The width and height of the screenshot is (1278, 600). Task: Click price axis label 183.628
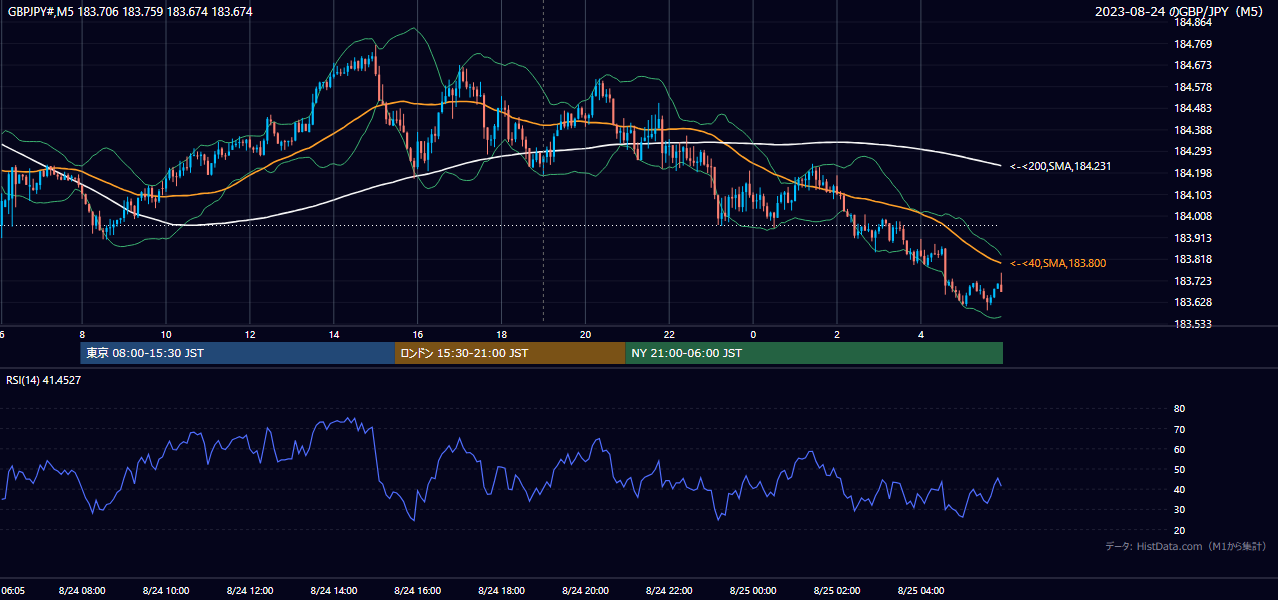[x=1191, y=302]
